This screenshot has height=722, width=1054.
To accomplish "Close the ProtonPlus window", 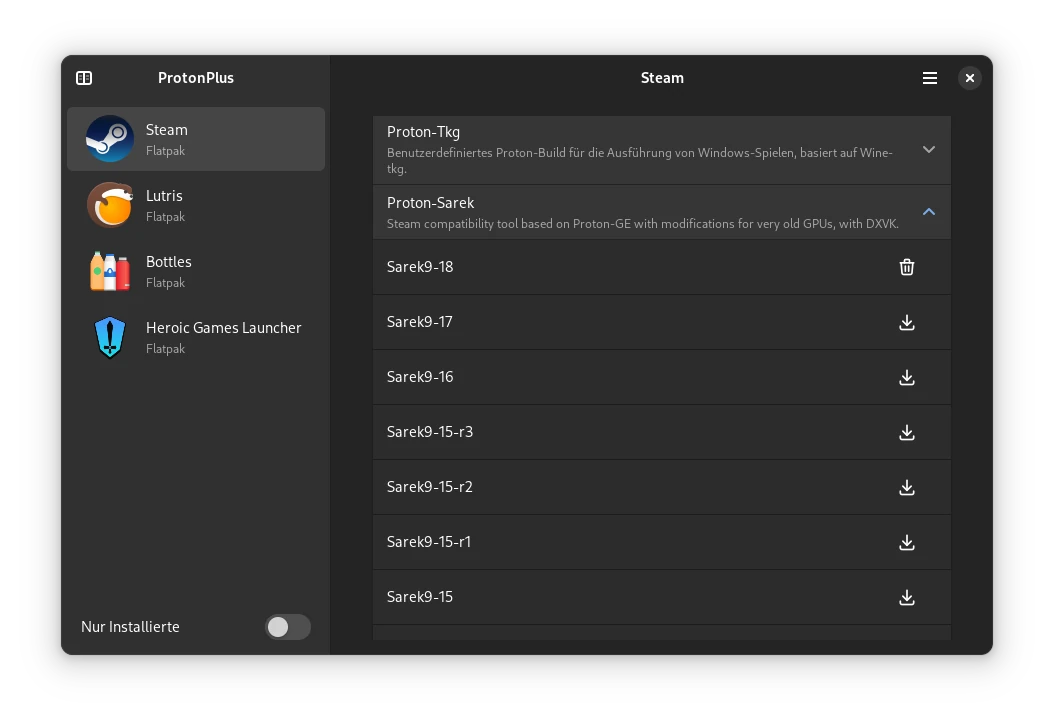I will 969,78.
